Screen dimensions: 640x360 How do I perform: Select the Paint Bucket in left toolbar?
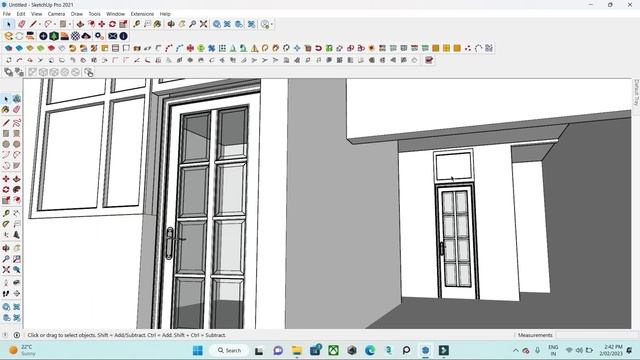tap(6, 109)
